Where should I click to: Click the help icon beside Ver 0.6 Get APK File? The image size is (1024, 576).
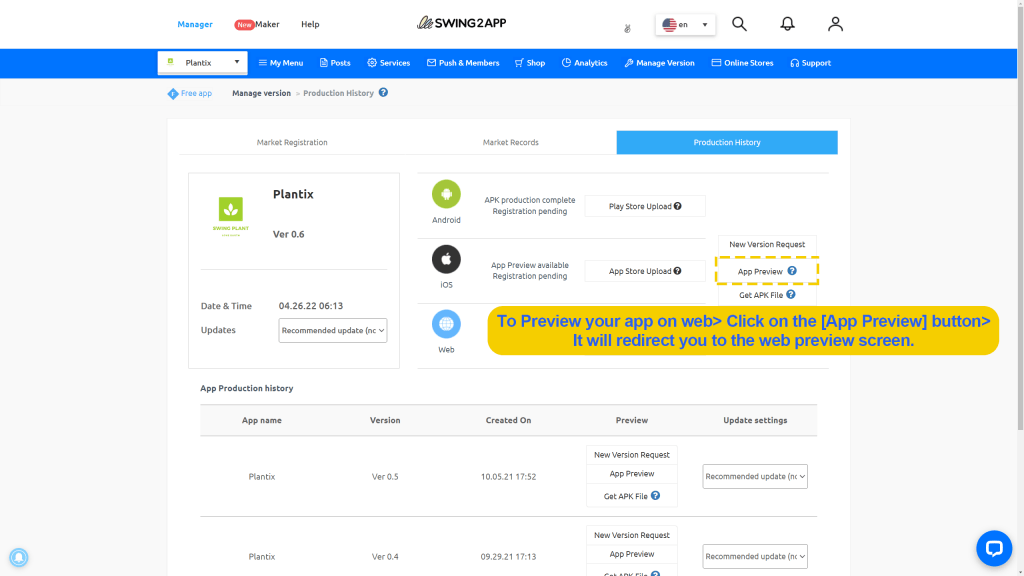791,295
